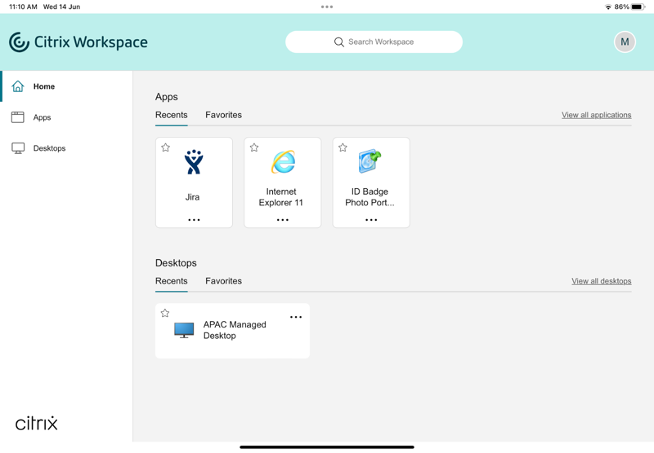Open more options for APAC Managed Desktop
This screenshot has height=453, width=654.
pos(296,317)
